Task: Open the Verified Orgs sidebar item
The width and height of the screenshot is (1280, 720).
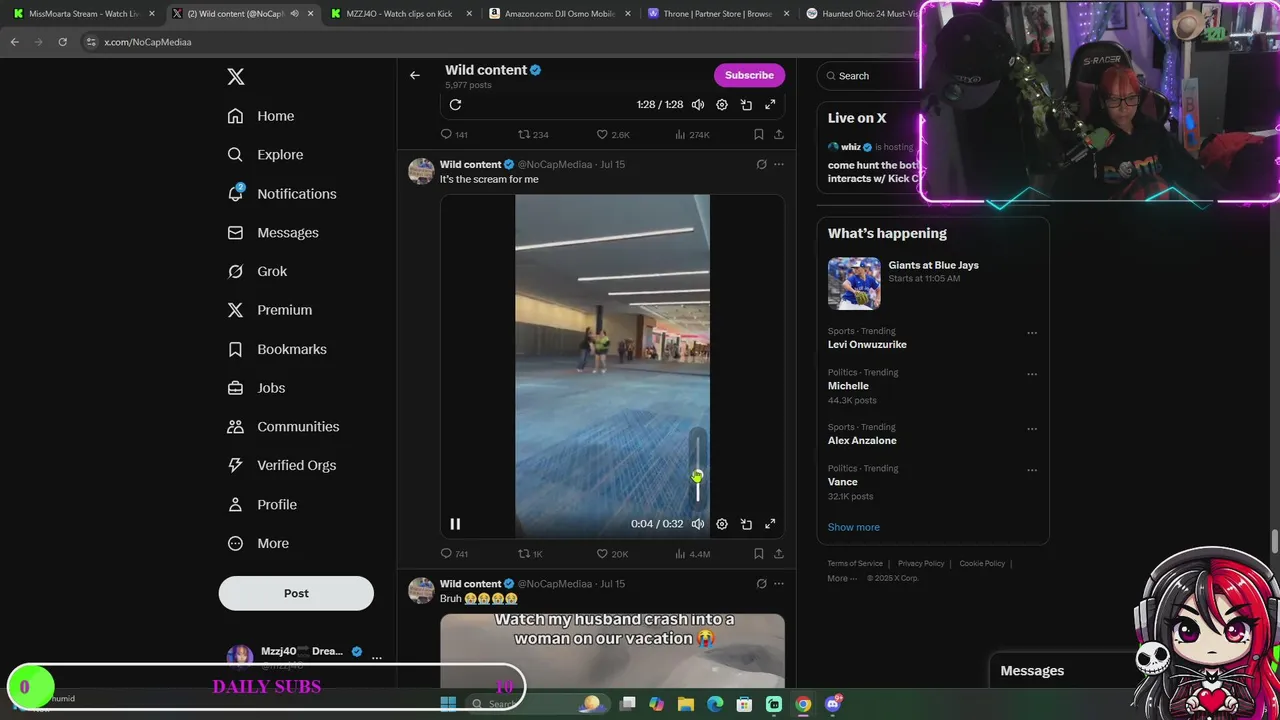Action: (281, 466)
